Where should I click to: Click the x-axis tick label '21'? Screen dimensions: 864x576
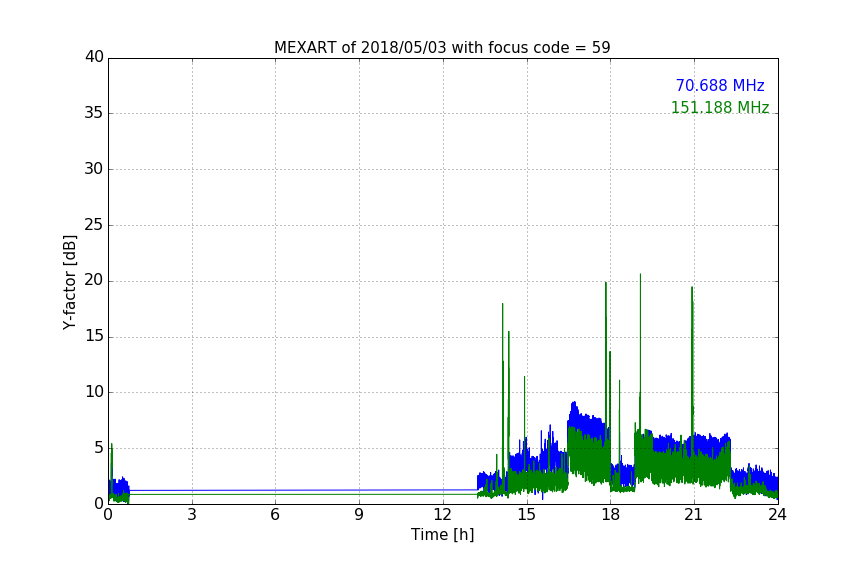click(694, 515)
